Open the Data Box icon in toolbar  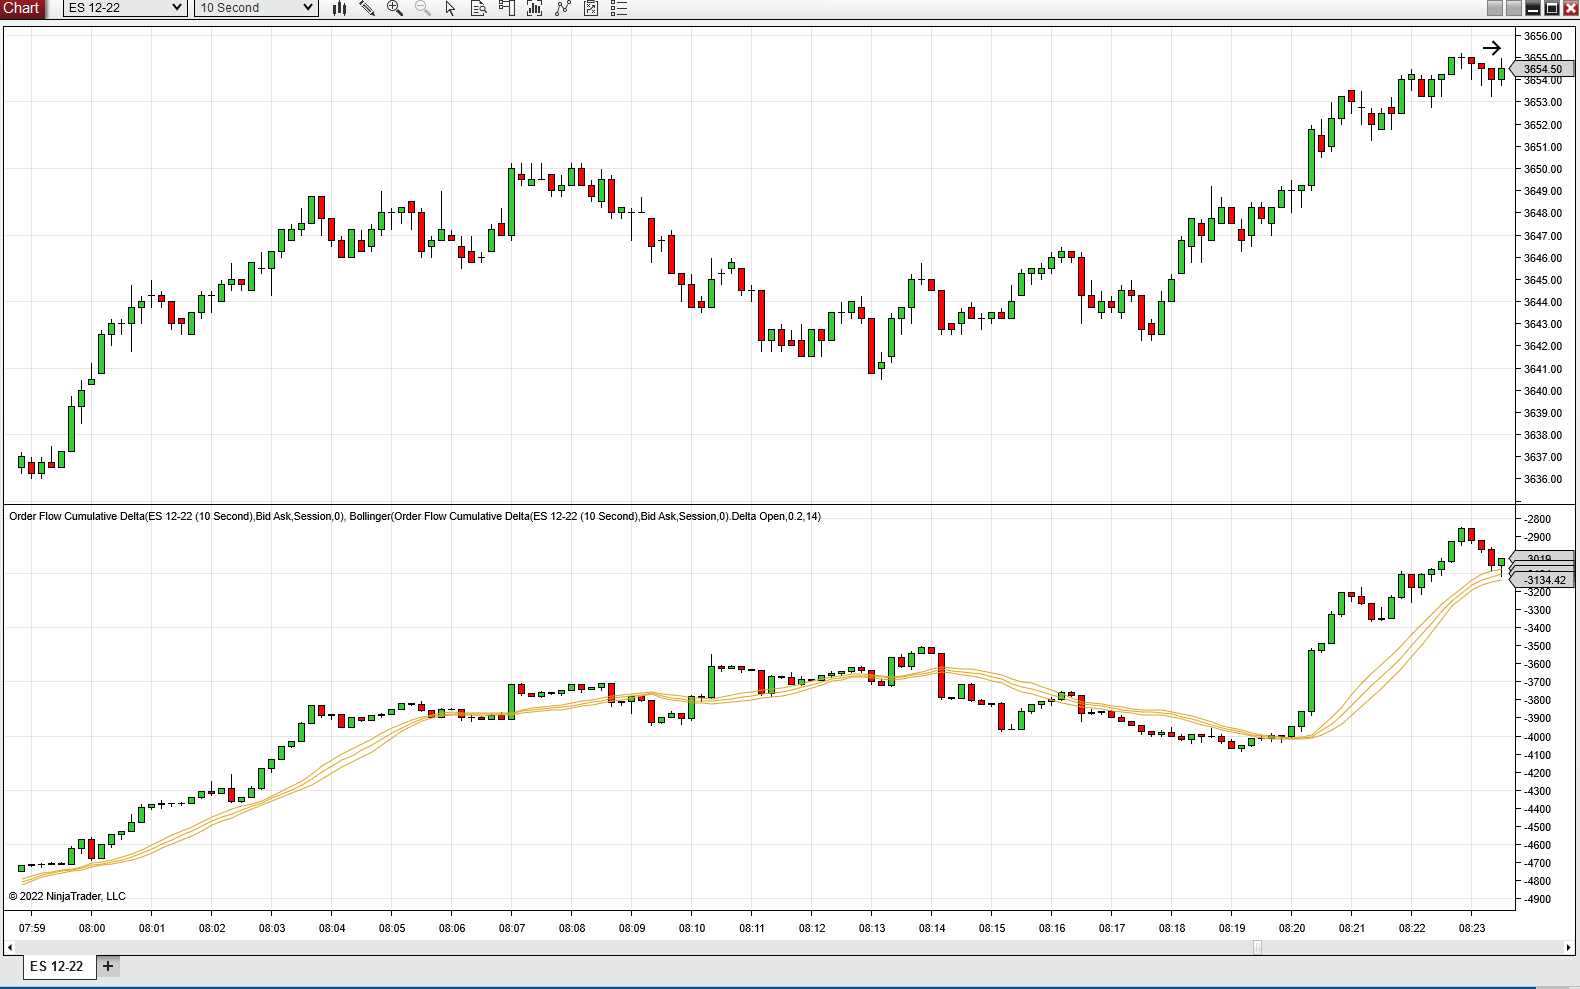(x=479, y=8)
